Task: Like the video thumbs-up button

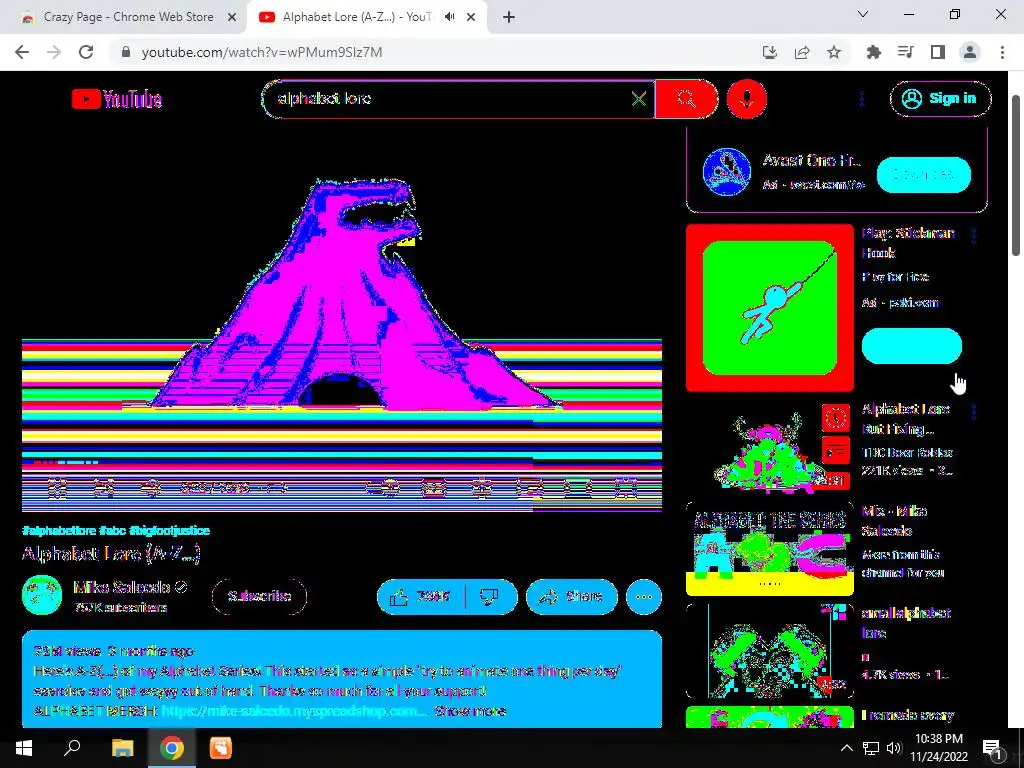Action: [421, 596]
